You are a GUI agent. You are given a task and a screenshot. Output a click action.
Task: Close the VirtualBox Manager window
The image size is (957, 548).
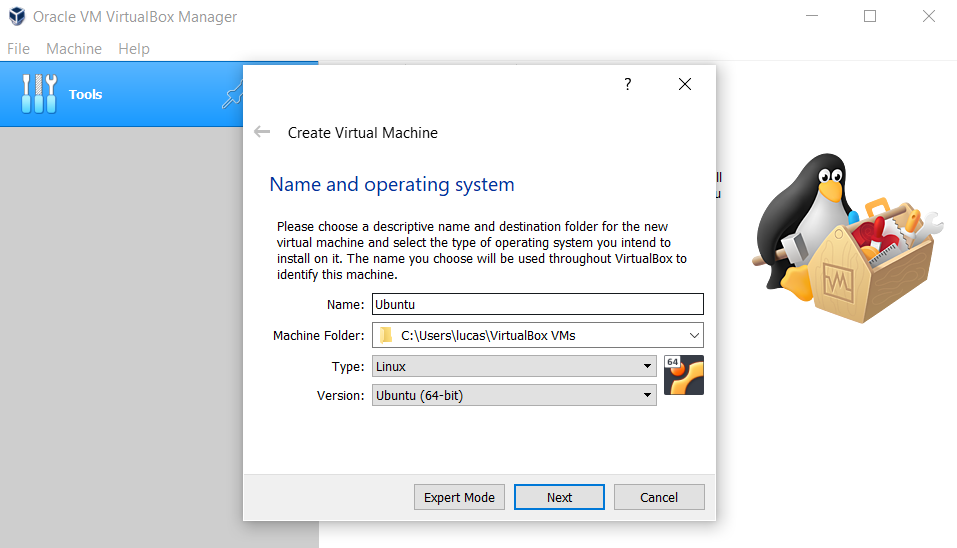(928, 16)
